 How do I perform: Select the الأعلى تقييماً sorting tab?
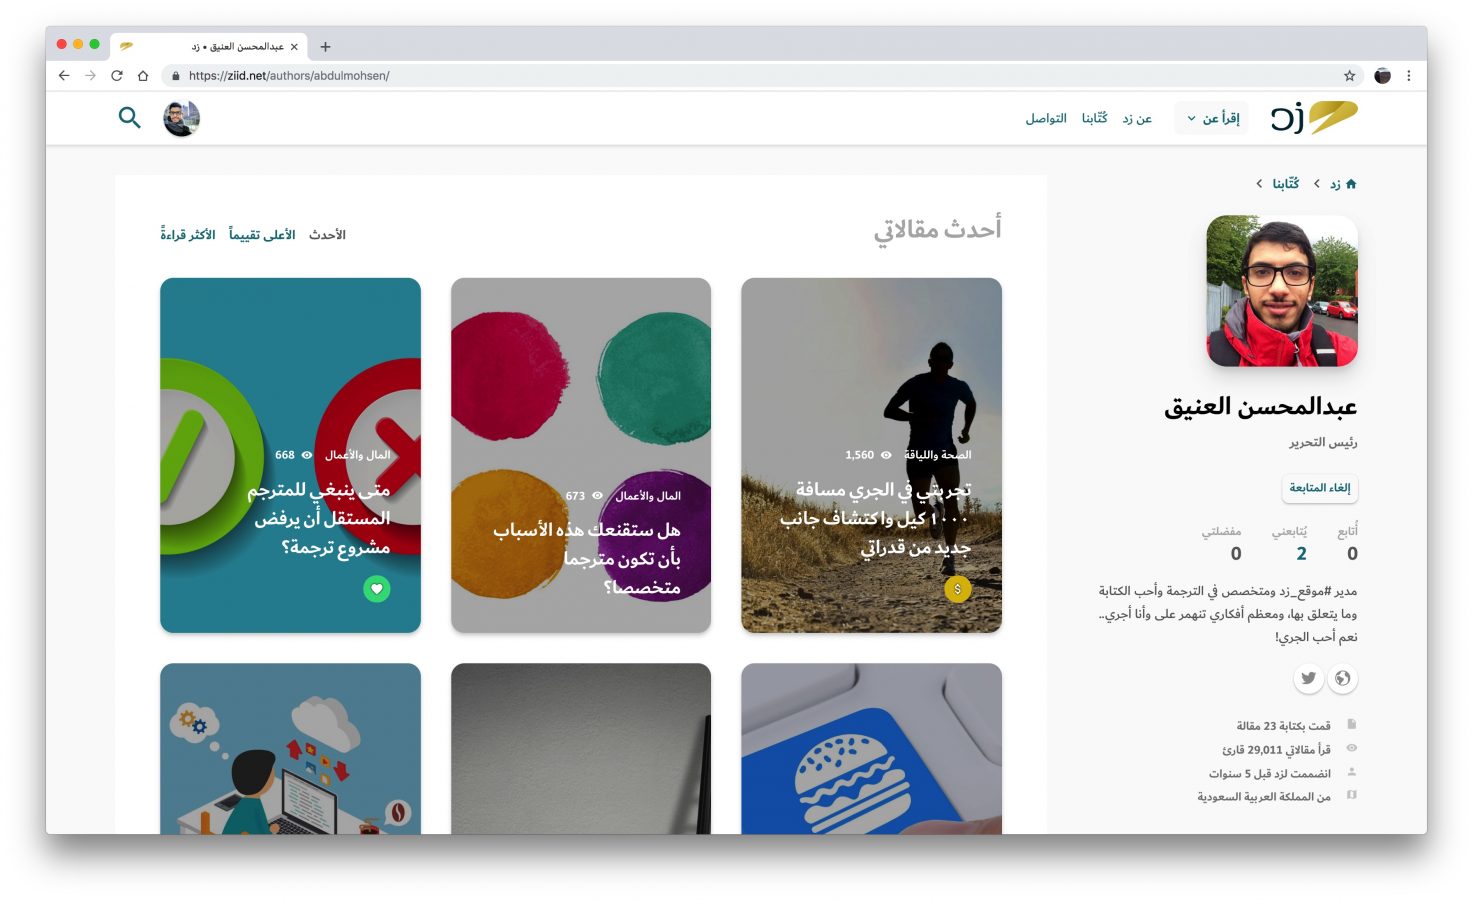[x=262, y=235]
